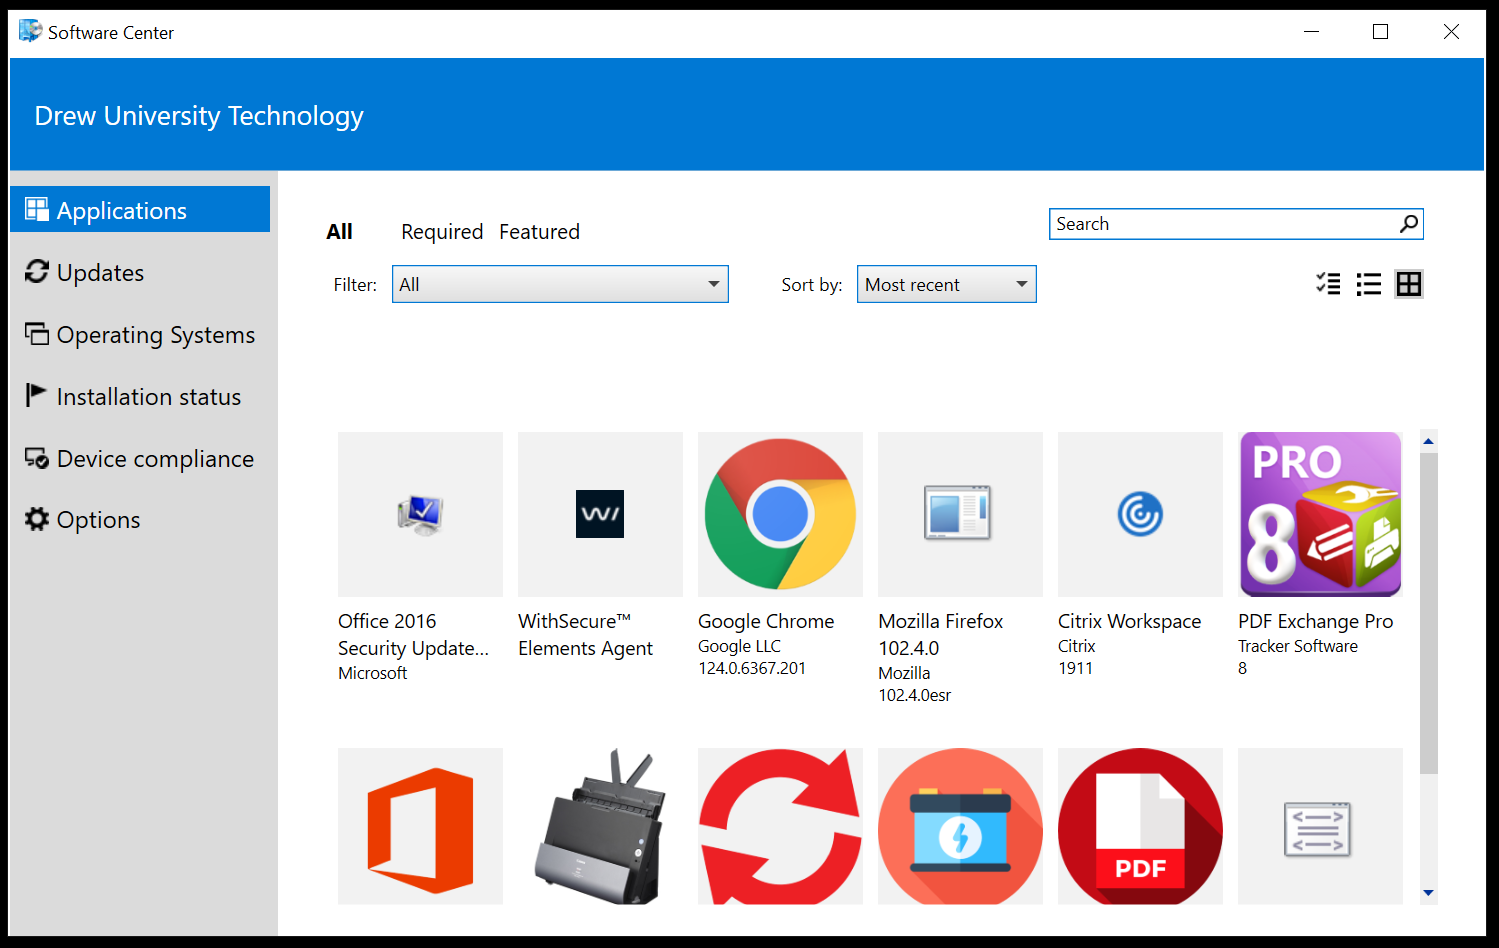Click the search magnifier icon
The height and width of the screenshot is (948, 1499).
[1409, 224]
